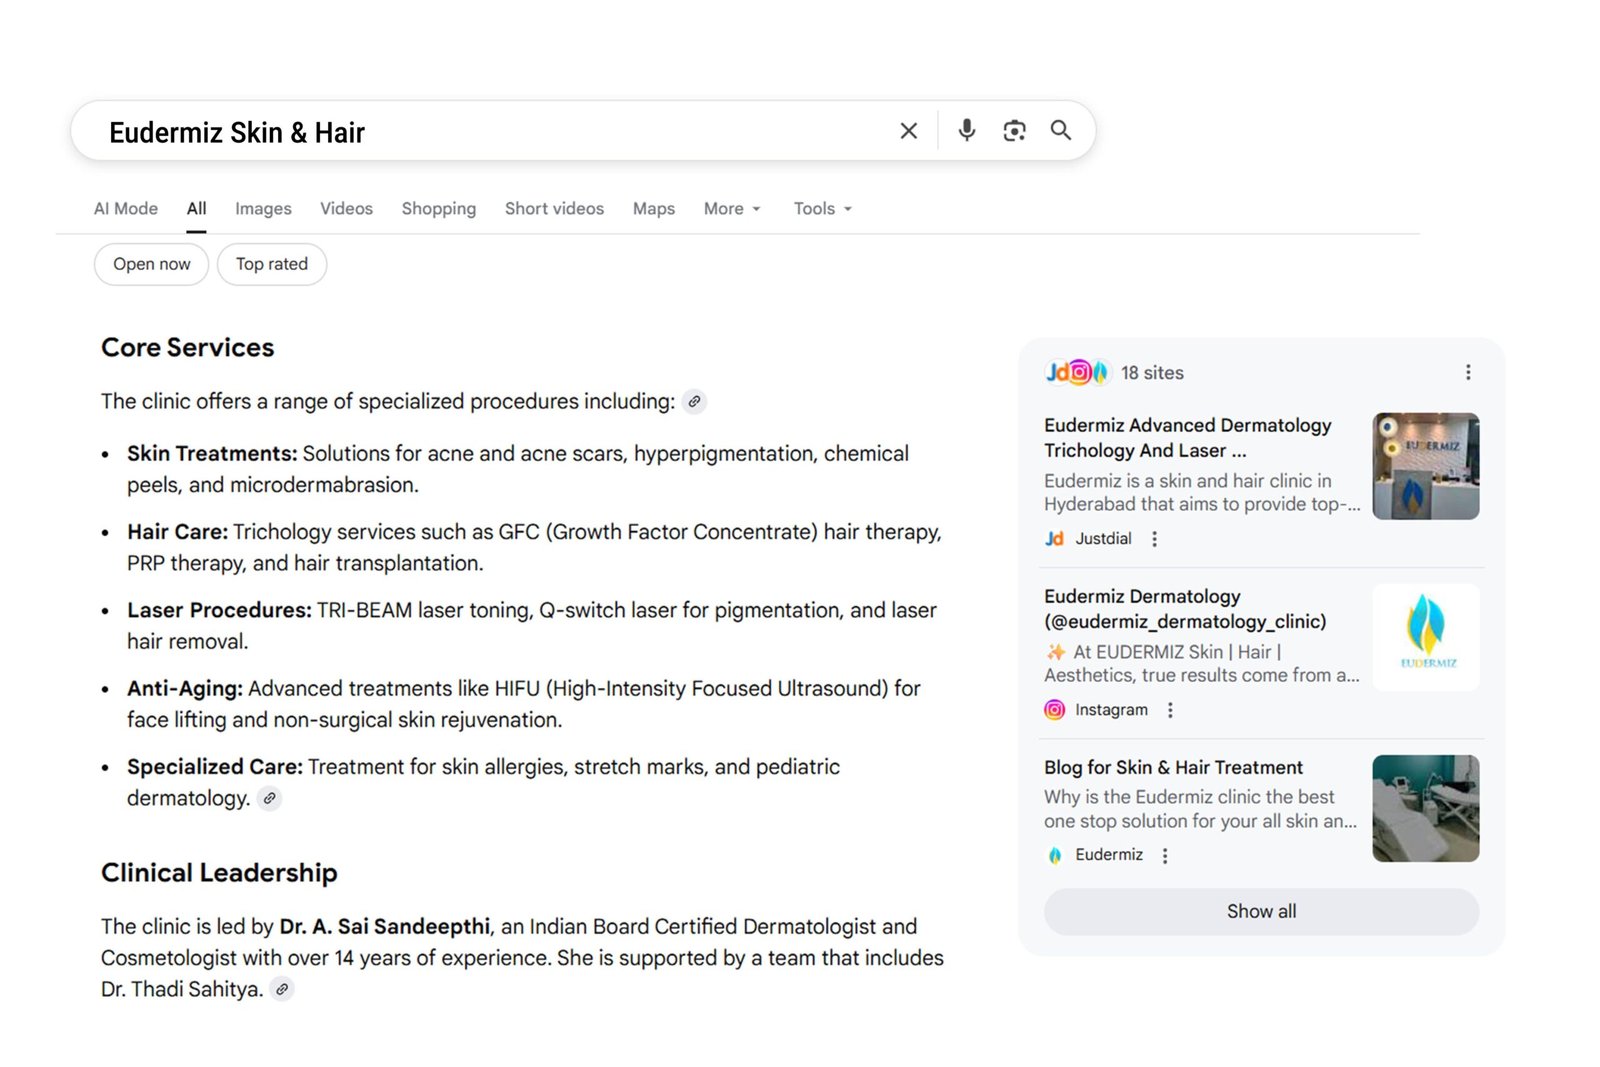
Task: Open options menu on the Justdial result
Action: tap(1154, 538)
